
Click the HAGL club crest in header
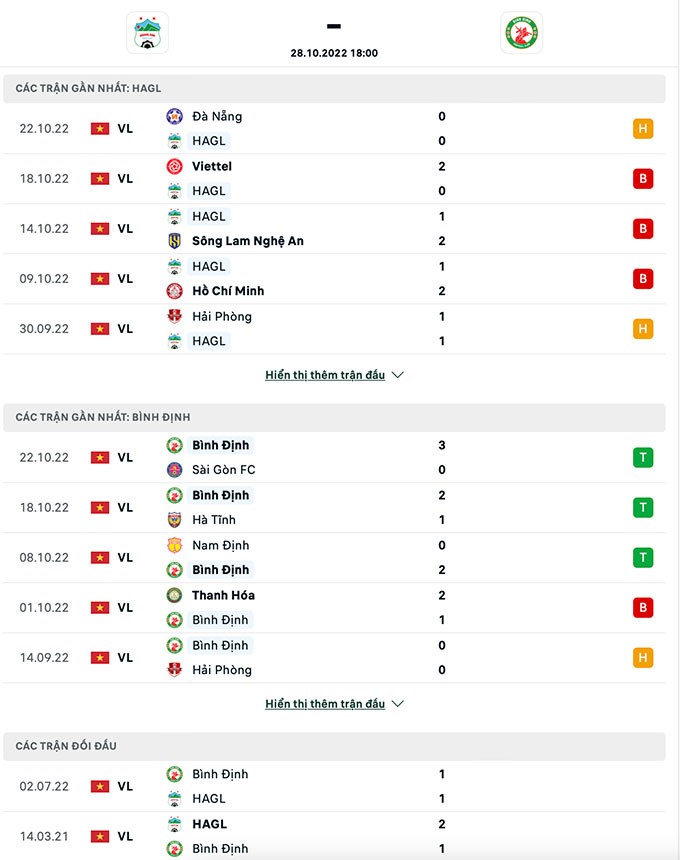[147, 33]
